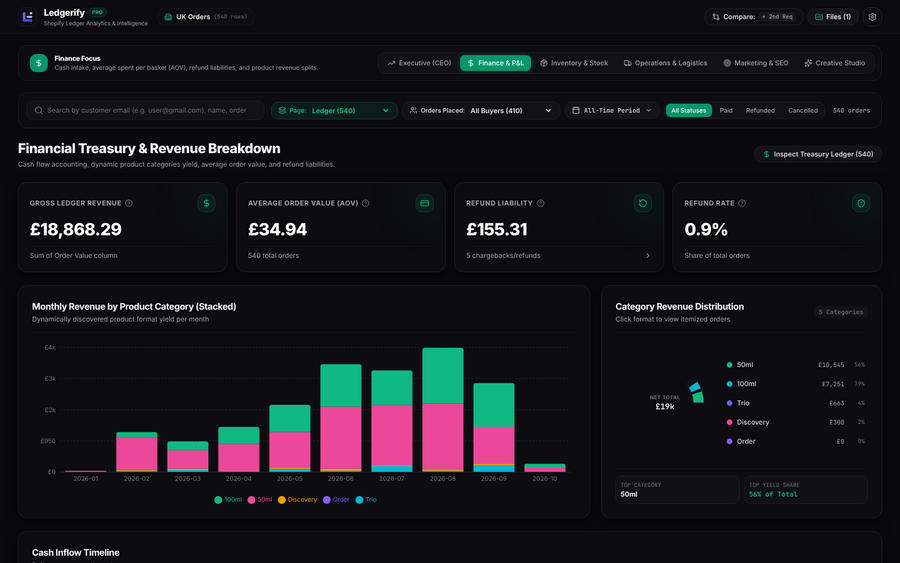Click the Top Category 50ml tile
This screenshot has height=563, width=900.
[677, 490]
